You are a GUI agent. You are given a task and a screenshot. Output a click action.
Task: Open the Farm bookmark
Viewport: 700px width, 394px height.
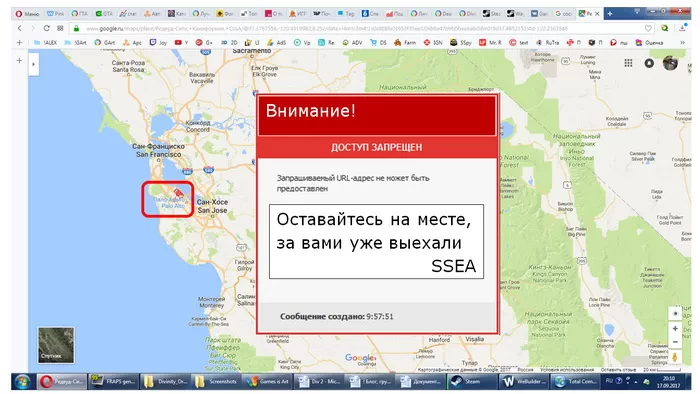(405, 43)
